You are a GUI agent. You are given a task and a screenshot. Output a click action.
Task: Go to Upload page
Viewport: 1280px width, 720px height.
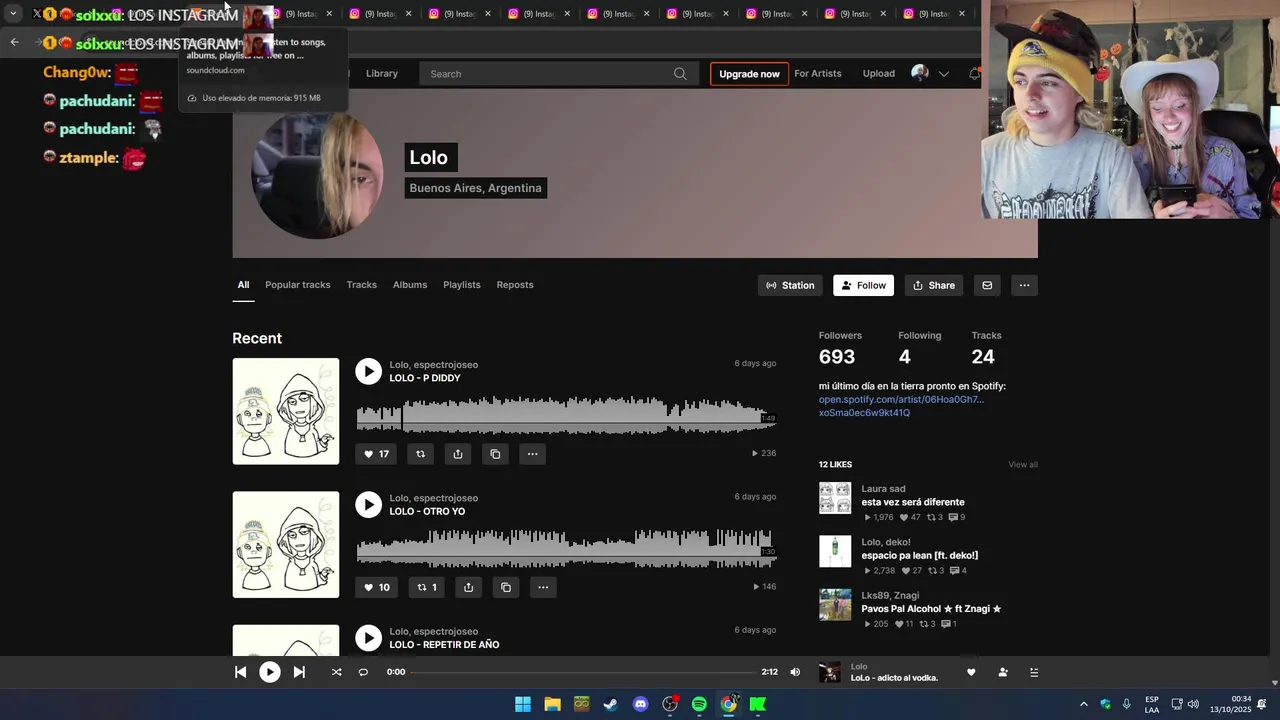(879, 73)
